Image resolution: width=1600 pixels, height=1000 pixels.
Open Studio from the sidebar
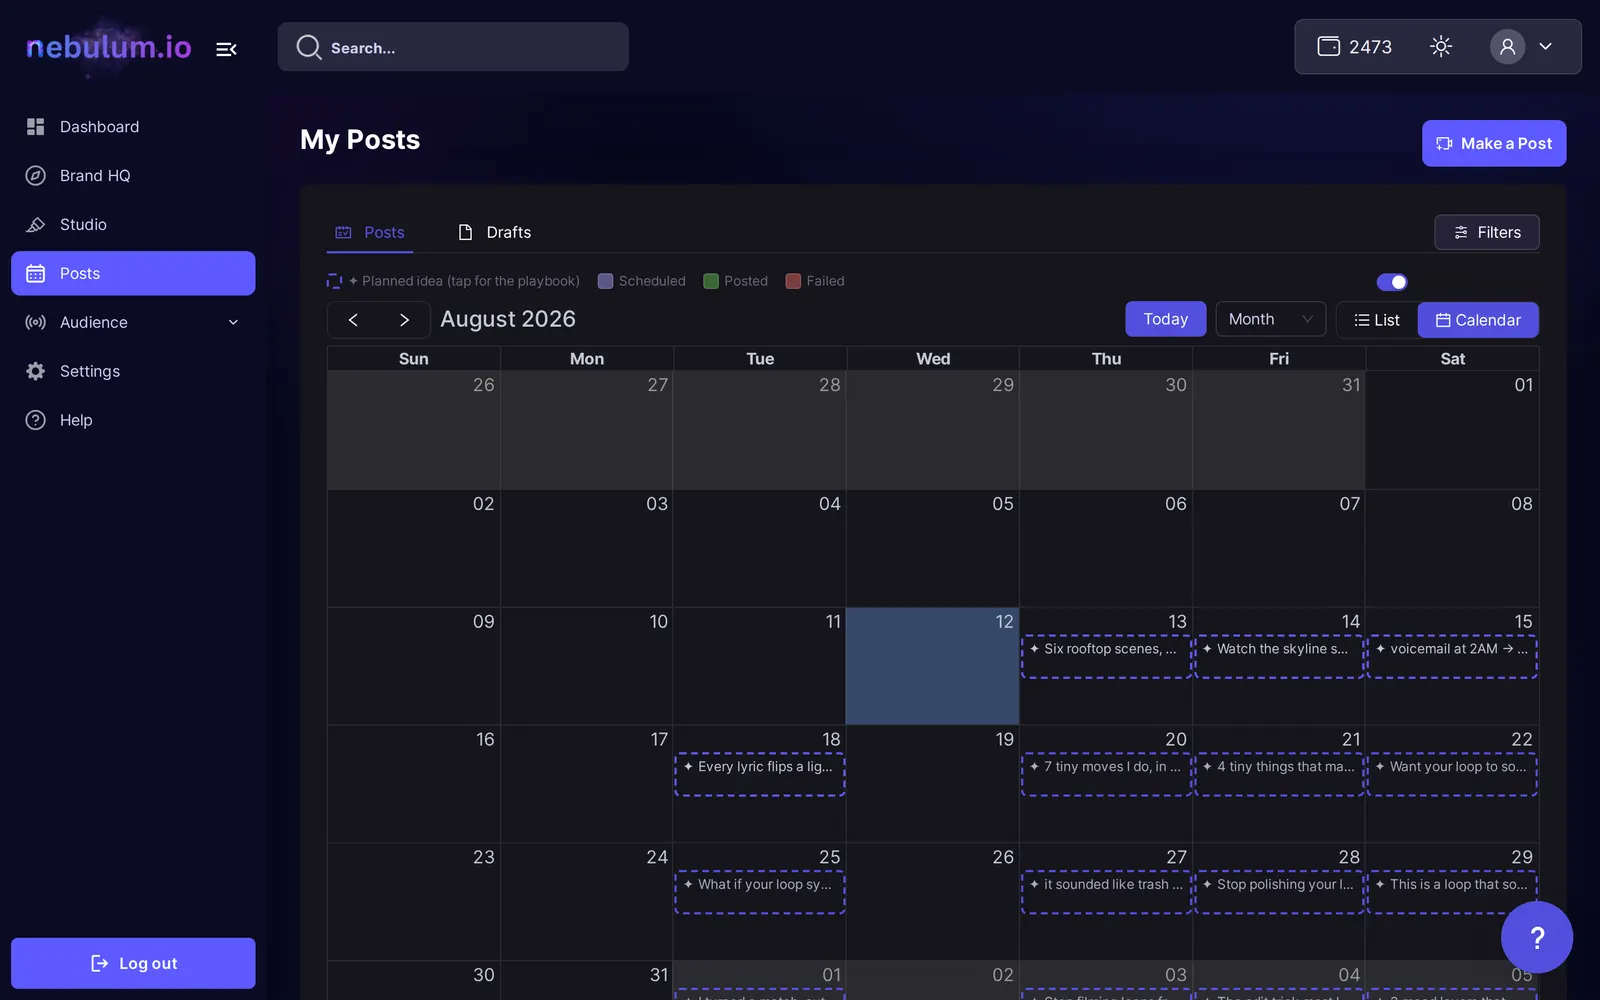pos(133,225)
